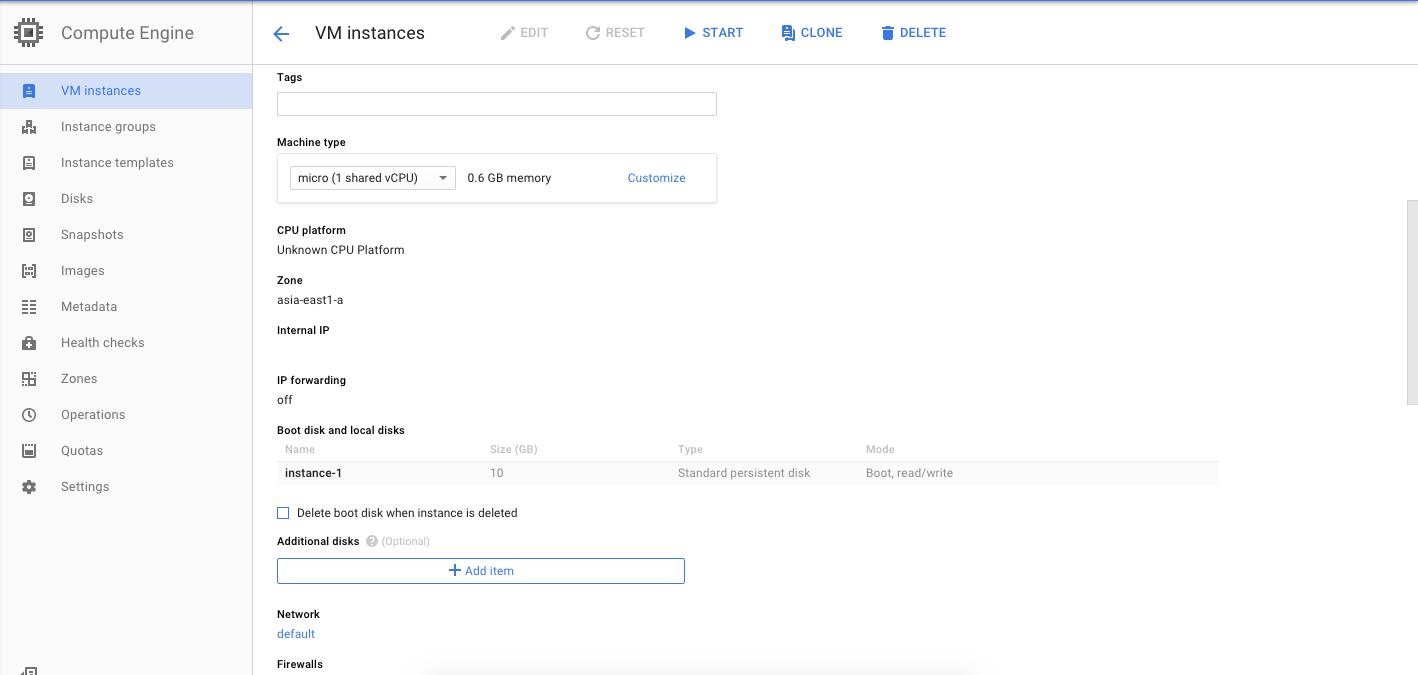The width and height of the screenshot is (1418, 675).
Task: Click the Quotas sidebar icon
Action: pyautogui.click(x=29, y=451)
